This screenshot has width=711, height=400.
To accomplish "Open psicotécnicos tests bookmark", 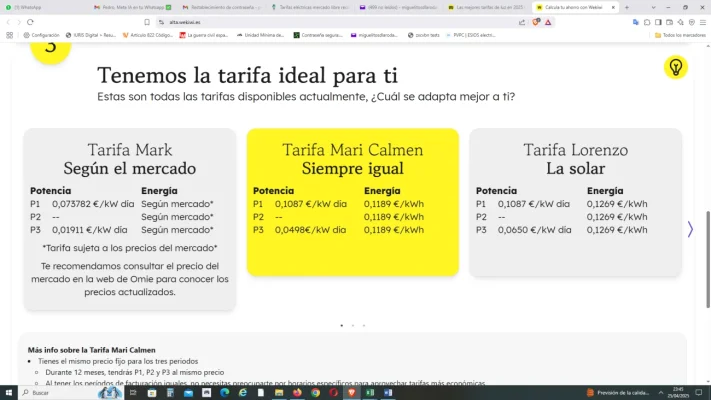I will point(424,35).
